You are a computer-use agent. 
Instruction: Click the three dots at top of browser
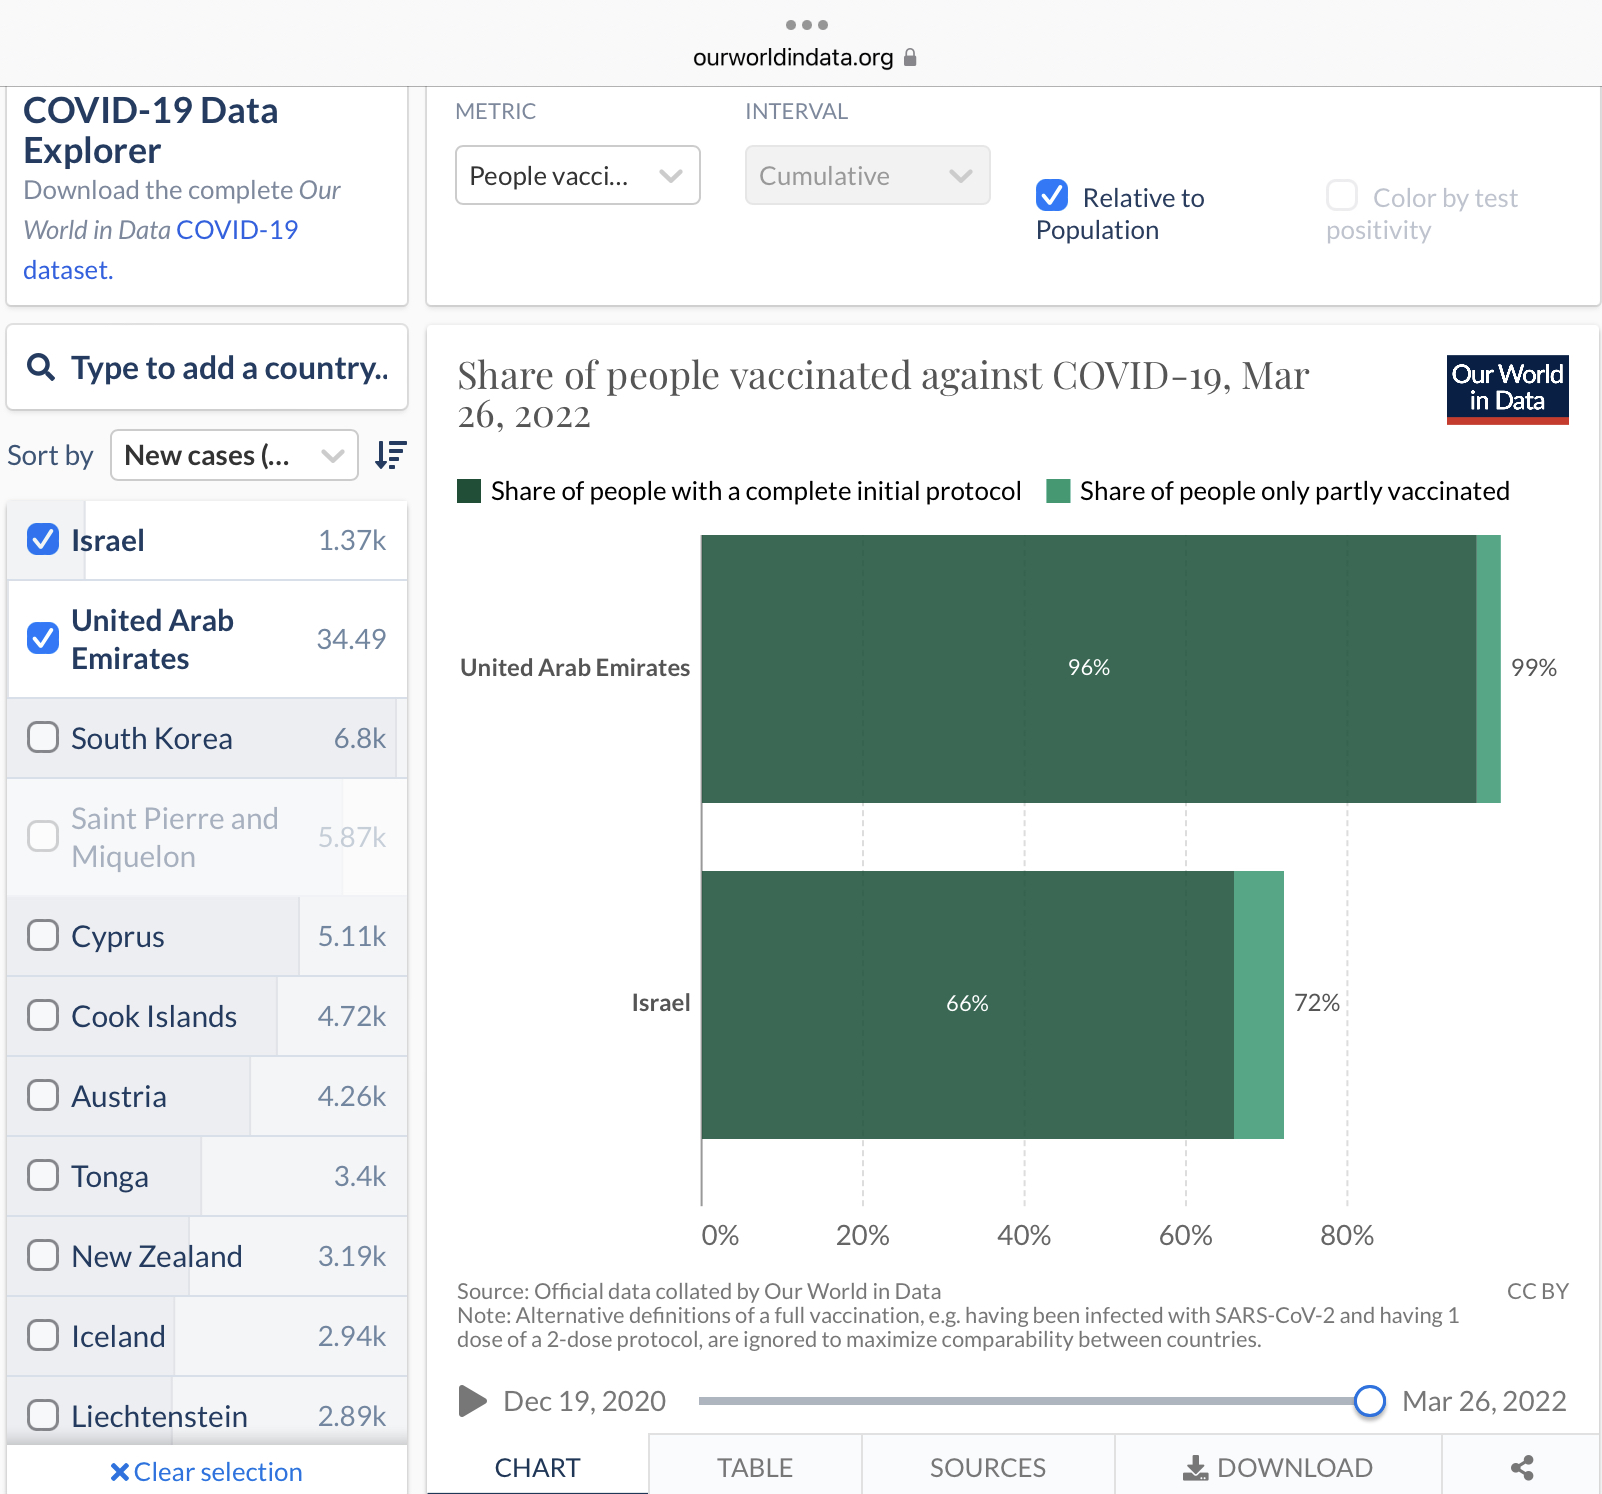coord(806,25)
